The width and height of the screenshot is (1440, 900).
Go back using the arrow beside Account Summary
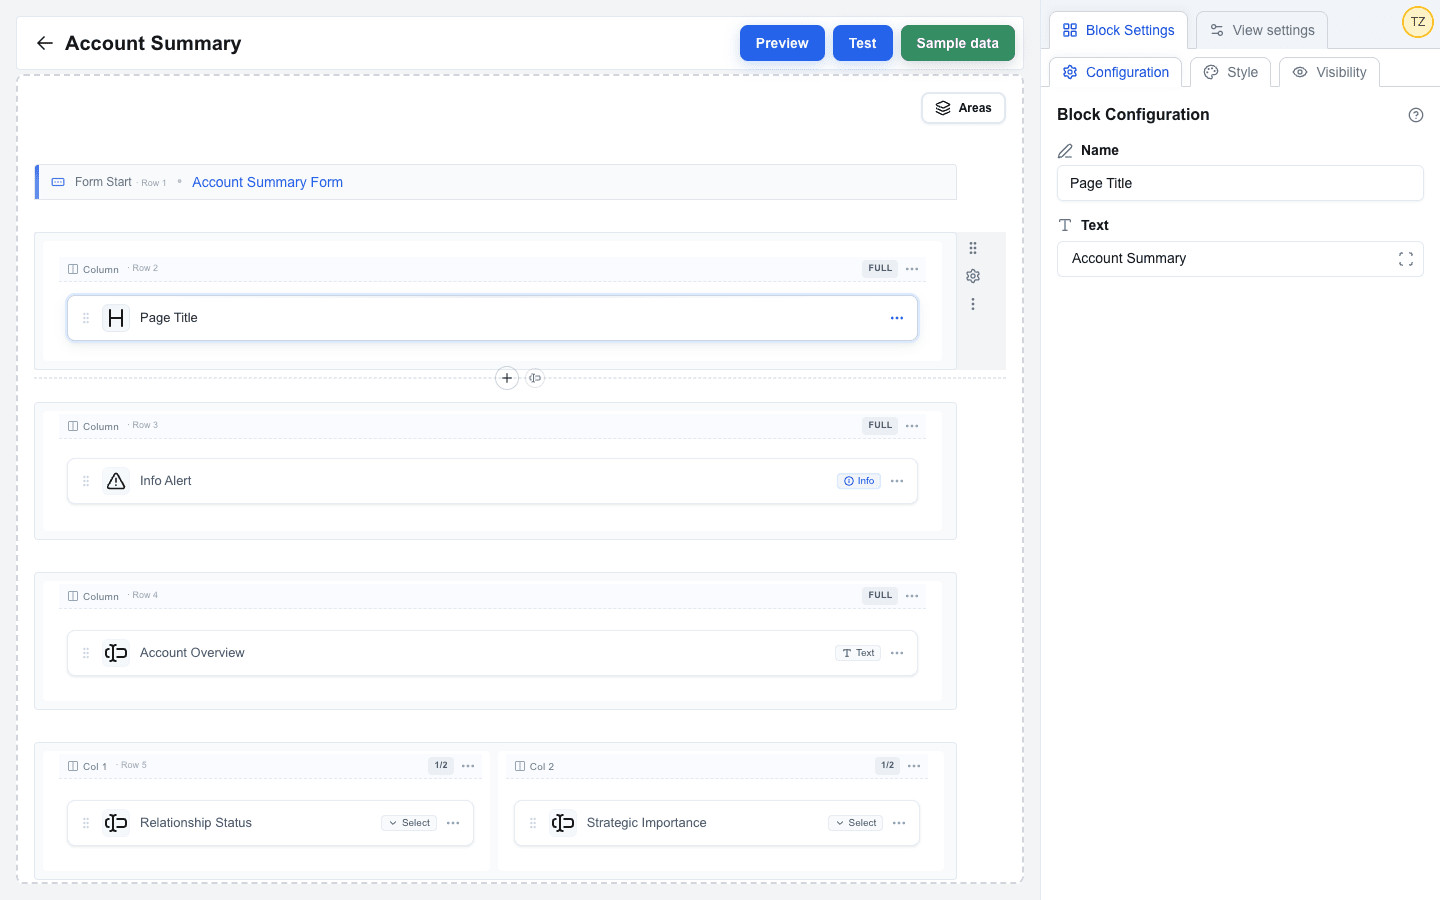point(44,43)
